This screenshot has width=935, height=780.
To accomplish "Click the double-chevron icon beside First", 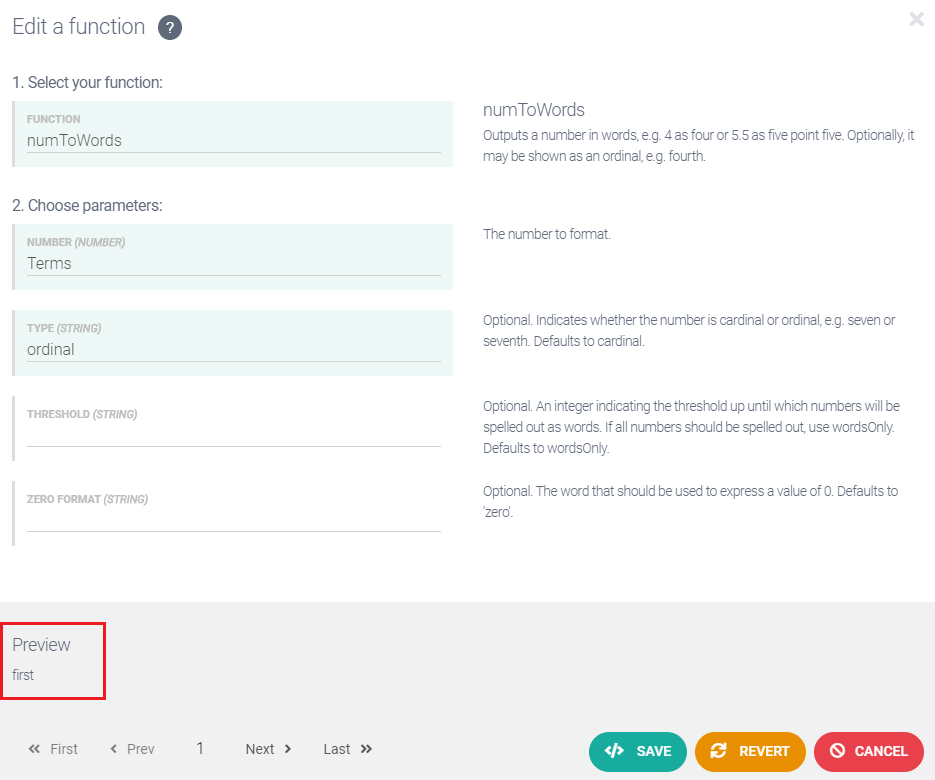I will click(x=35, y=749).
